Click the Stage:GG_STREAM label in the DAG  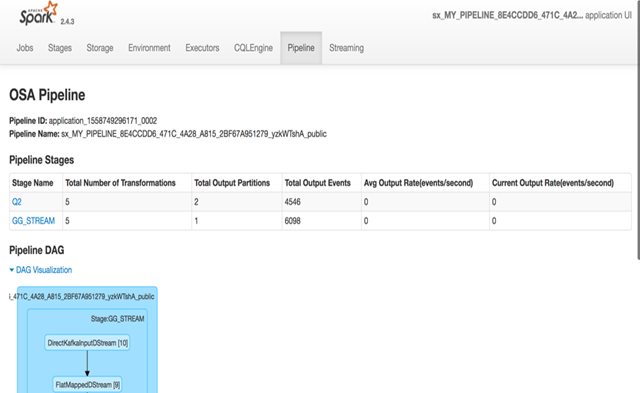[x=118, y=319]
